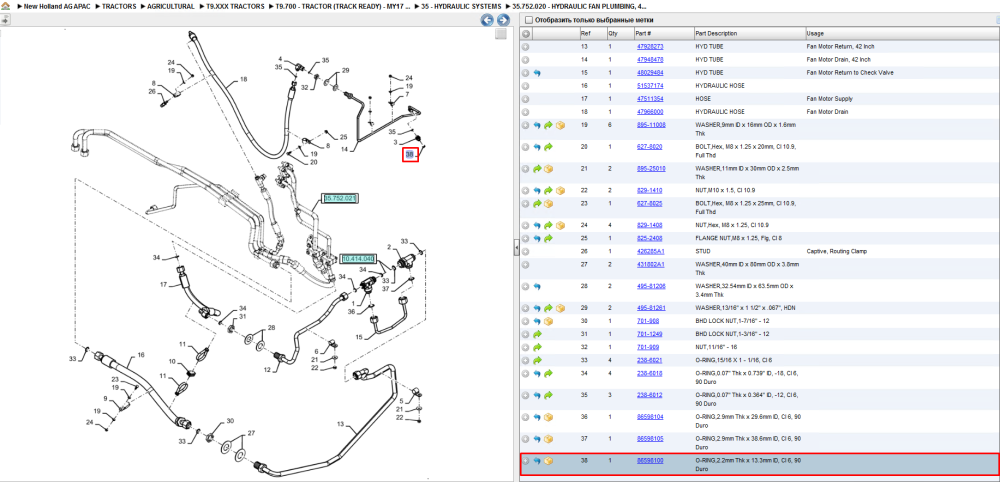
Task: Click the panel pin icon above the diagram
Action: 5,20
